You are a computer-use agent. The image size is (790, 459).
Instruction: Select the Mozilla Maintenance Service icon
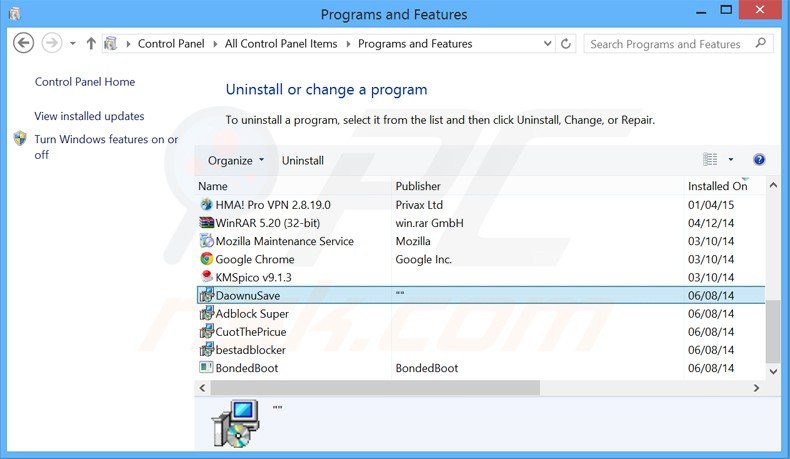point(207,241)
